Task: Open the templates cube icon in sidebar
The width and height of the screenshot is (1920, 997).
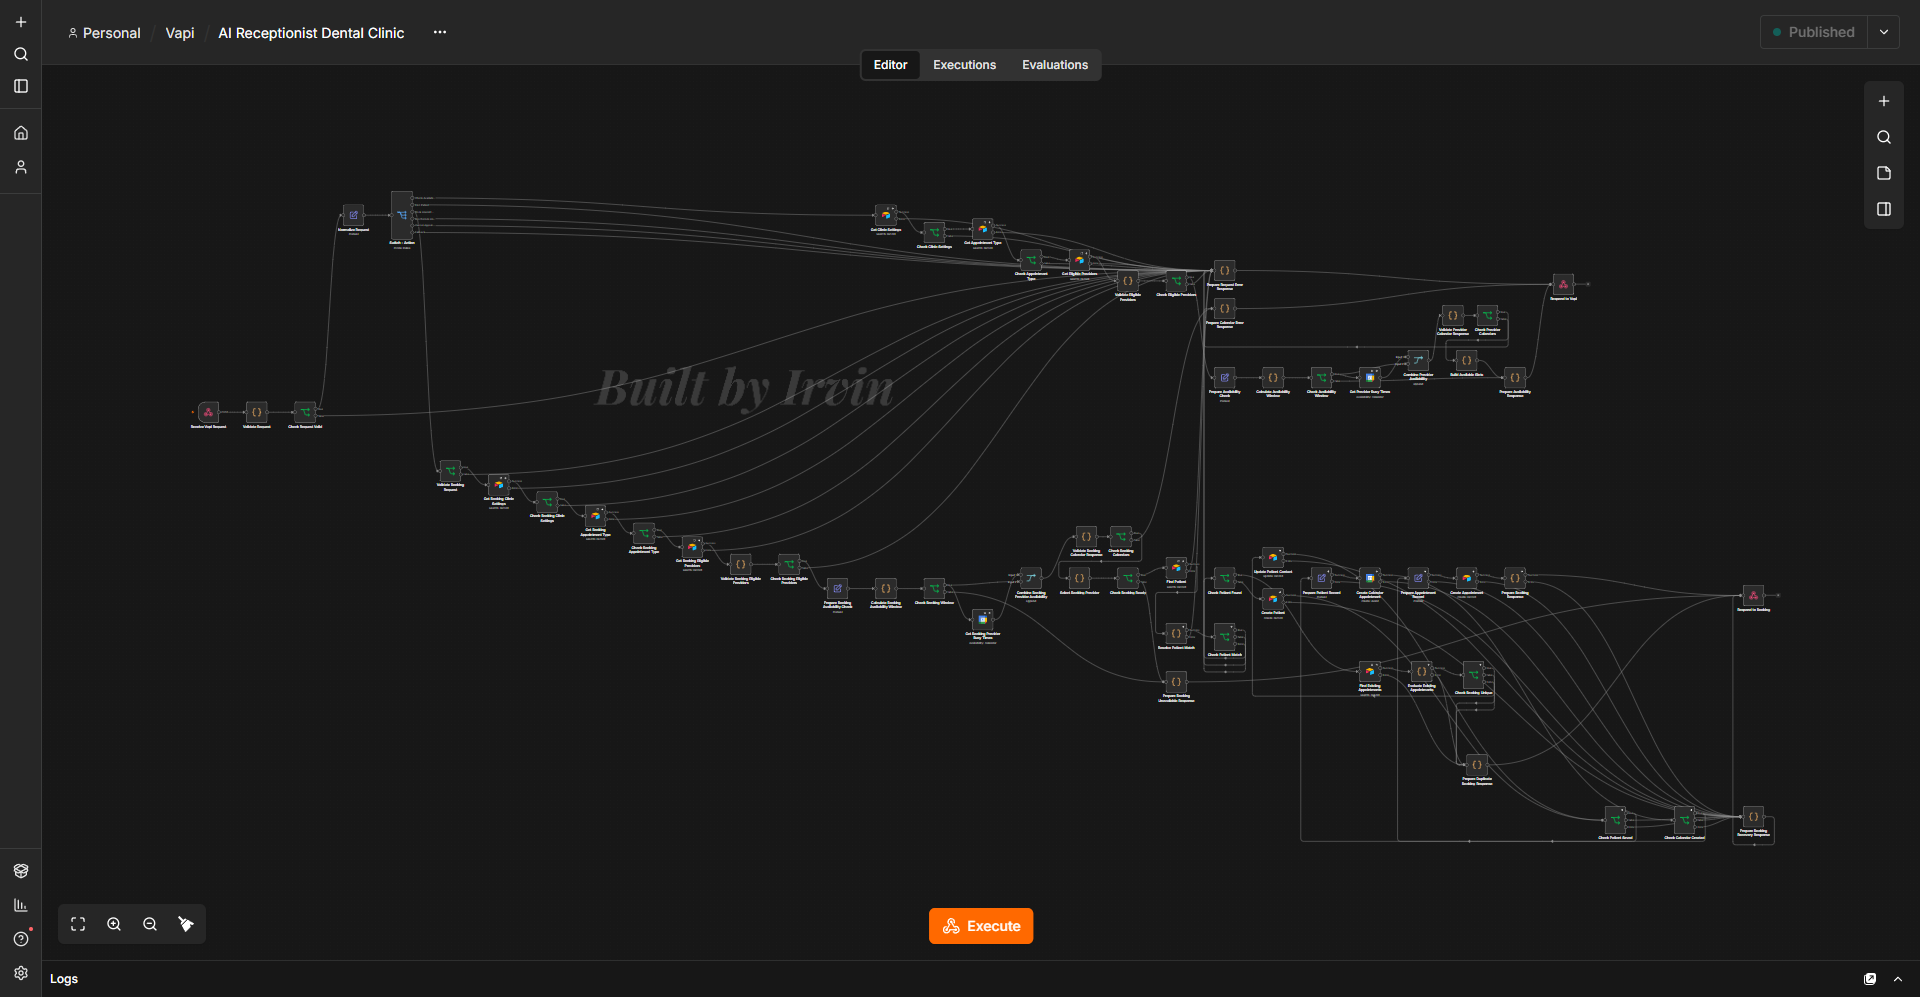Action: (21, 871)
